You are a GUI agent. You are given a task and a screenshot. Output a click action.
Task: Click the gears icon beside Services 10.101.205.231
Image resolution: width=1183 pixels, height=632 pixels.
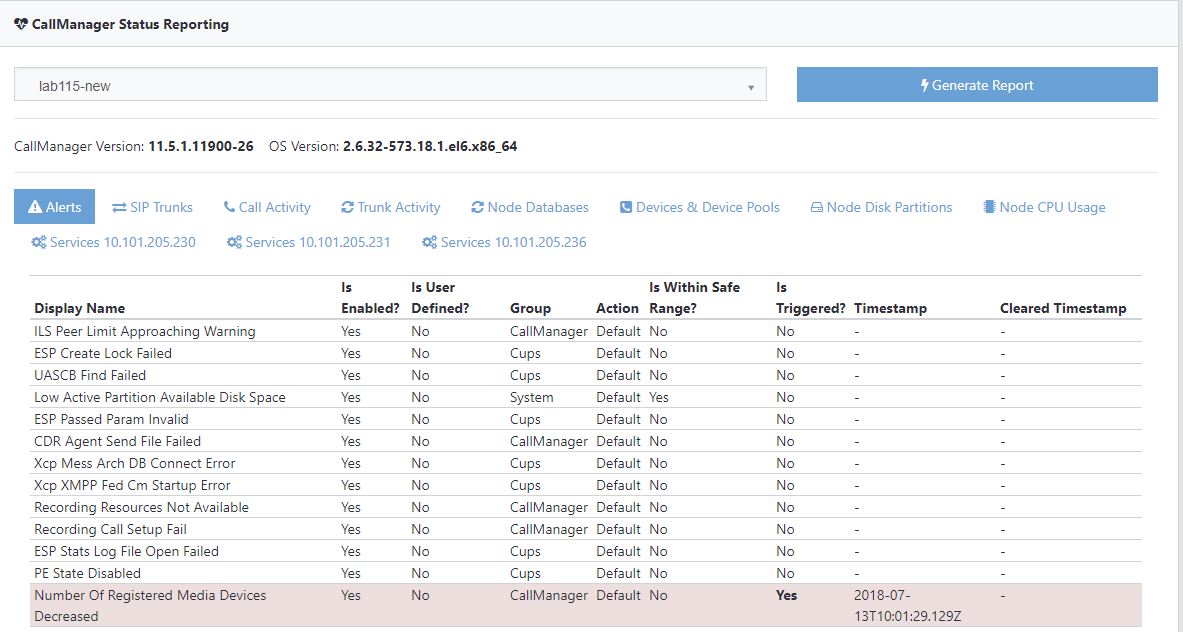234,242
